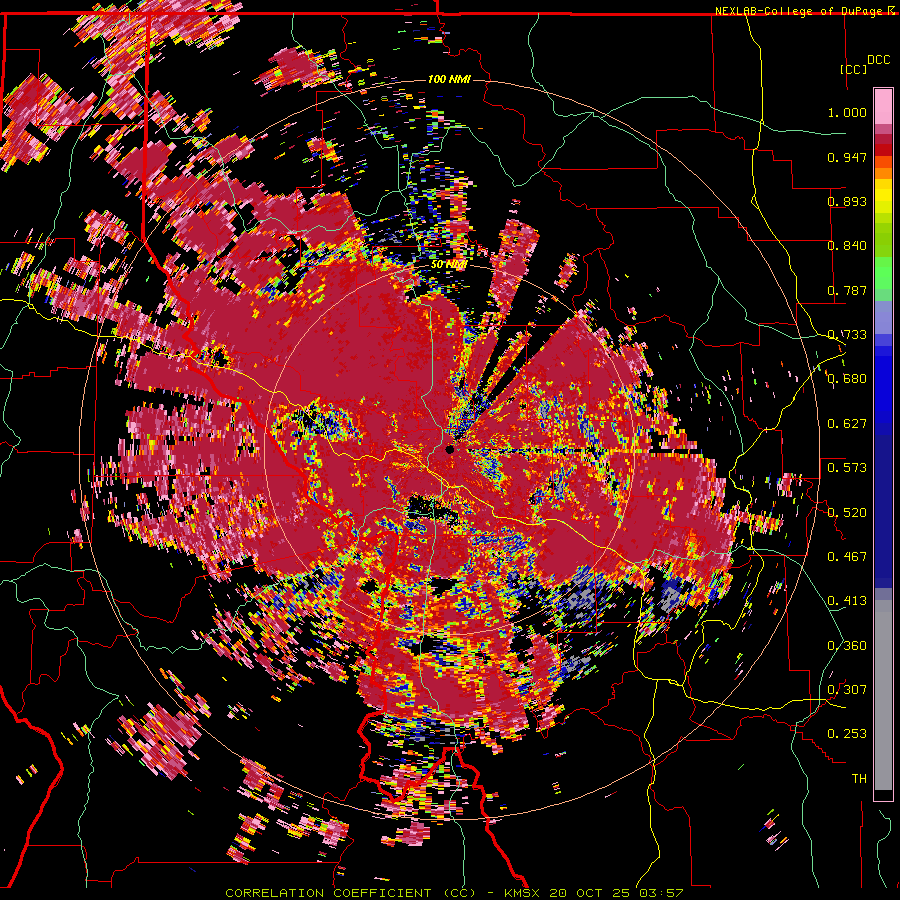Click the large gray band on the color scale

pyautogui.click(x=883, y=695)
